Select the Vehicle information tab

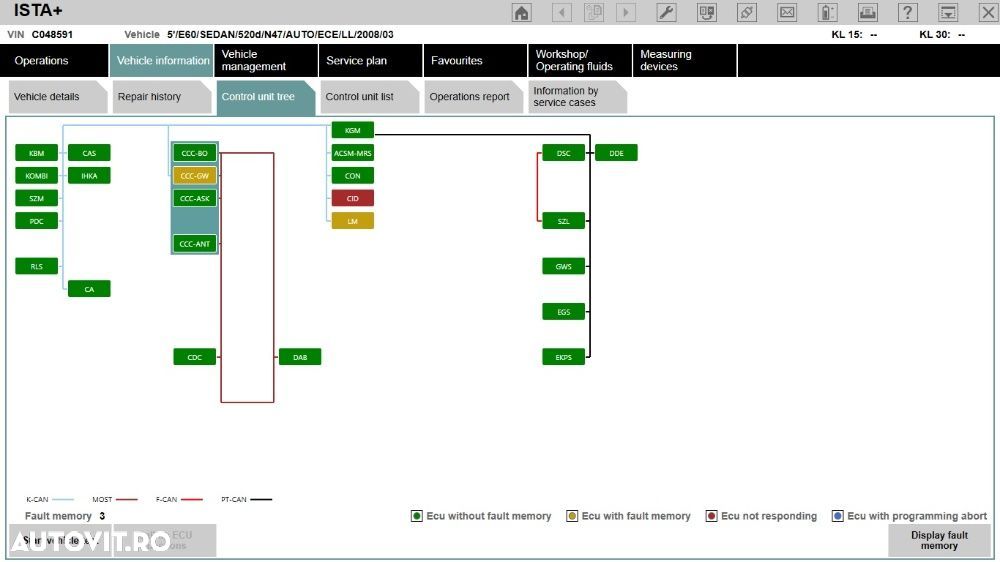pyautogui.click(x=161, y=61)
